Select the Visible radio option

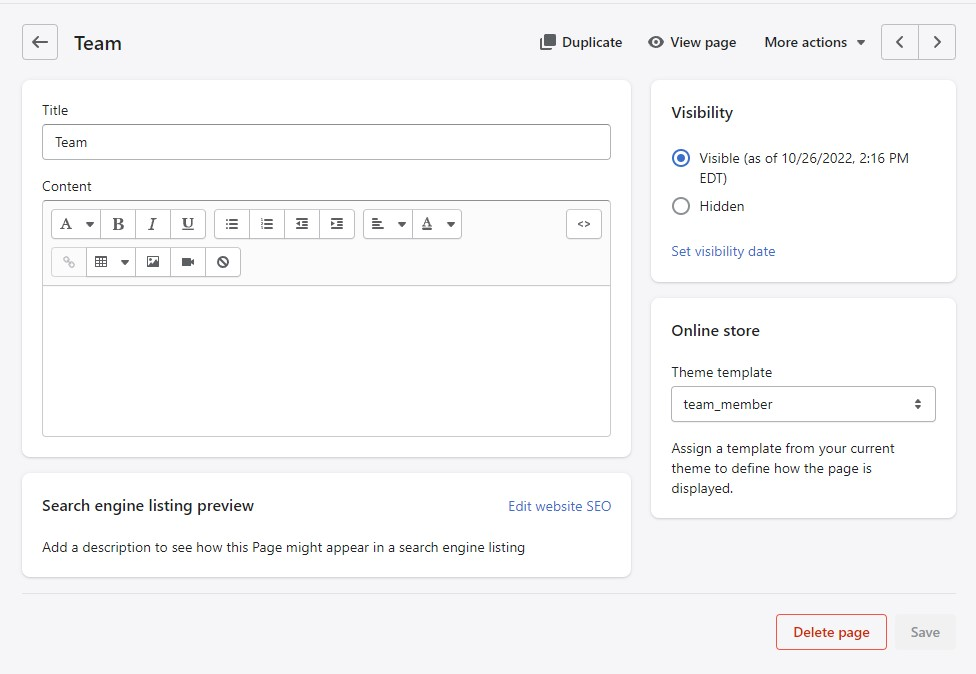pos(681,158)
